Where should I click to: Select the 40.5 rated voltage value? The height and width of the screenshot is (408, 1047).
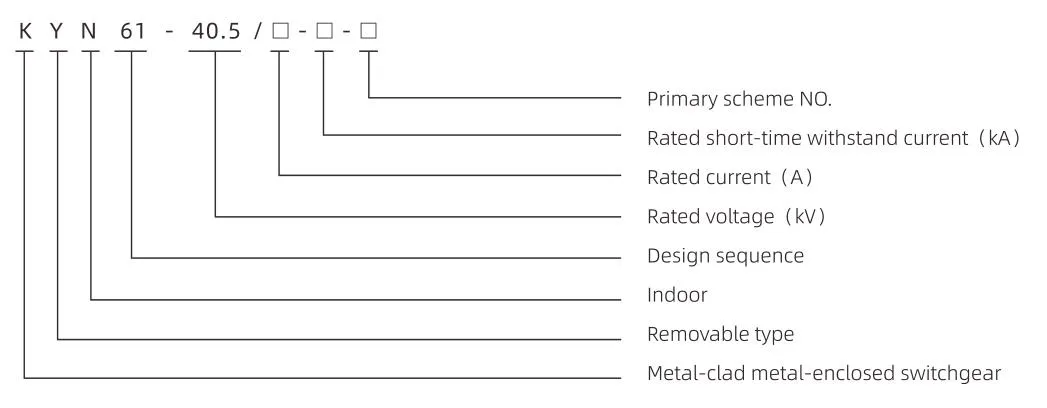click(x=215, y=31)
